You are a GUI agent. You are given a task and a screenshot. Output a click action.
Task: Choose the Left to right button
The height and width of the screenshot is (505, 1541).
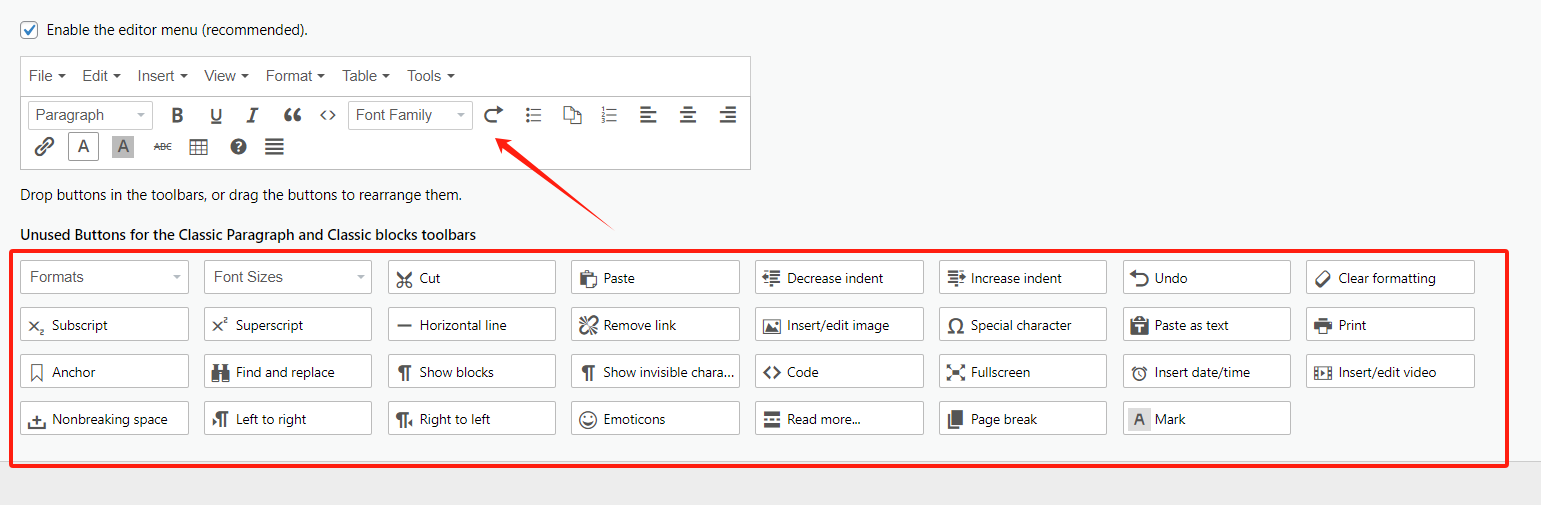point(288,418)
